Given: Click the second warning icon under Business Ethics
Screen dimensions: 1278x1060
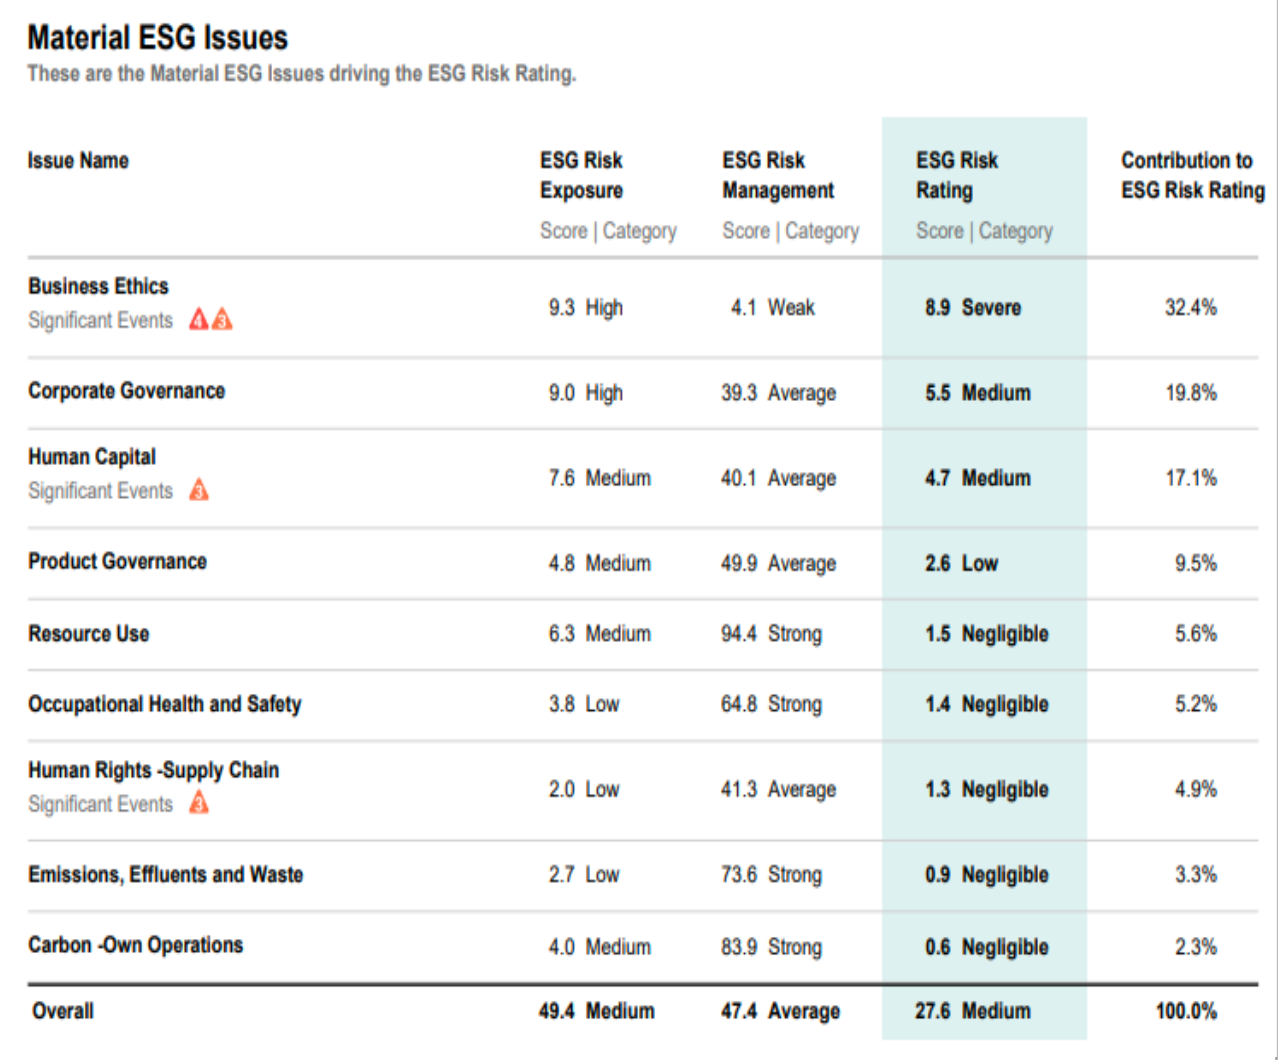Looking at the screenshot, I should pyautogui.click(x=222, y=320).
